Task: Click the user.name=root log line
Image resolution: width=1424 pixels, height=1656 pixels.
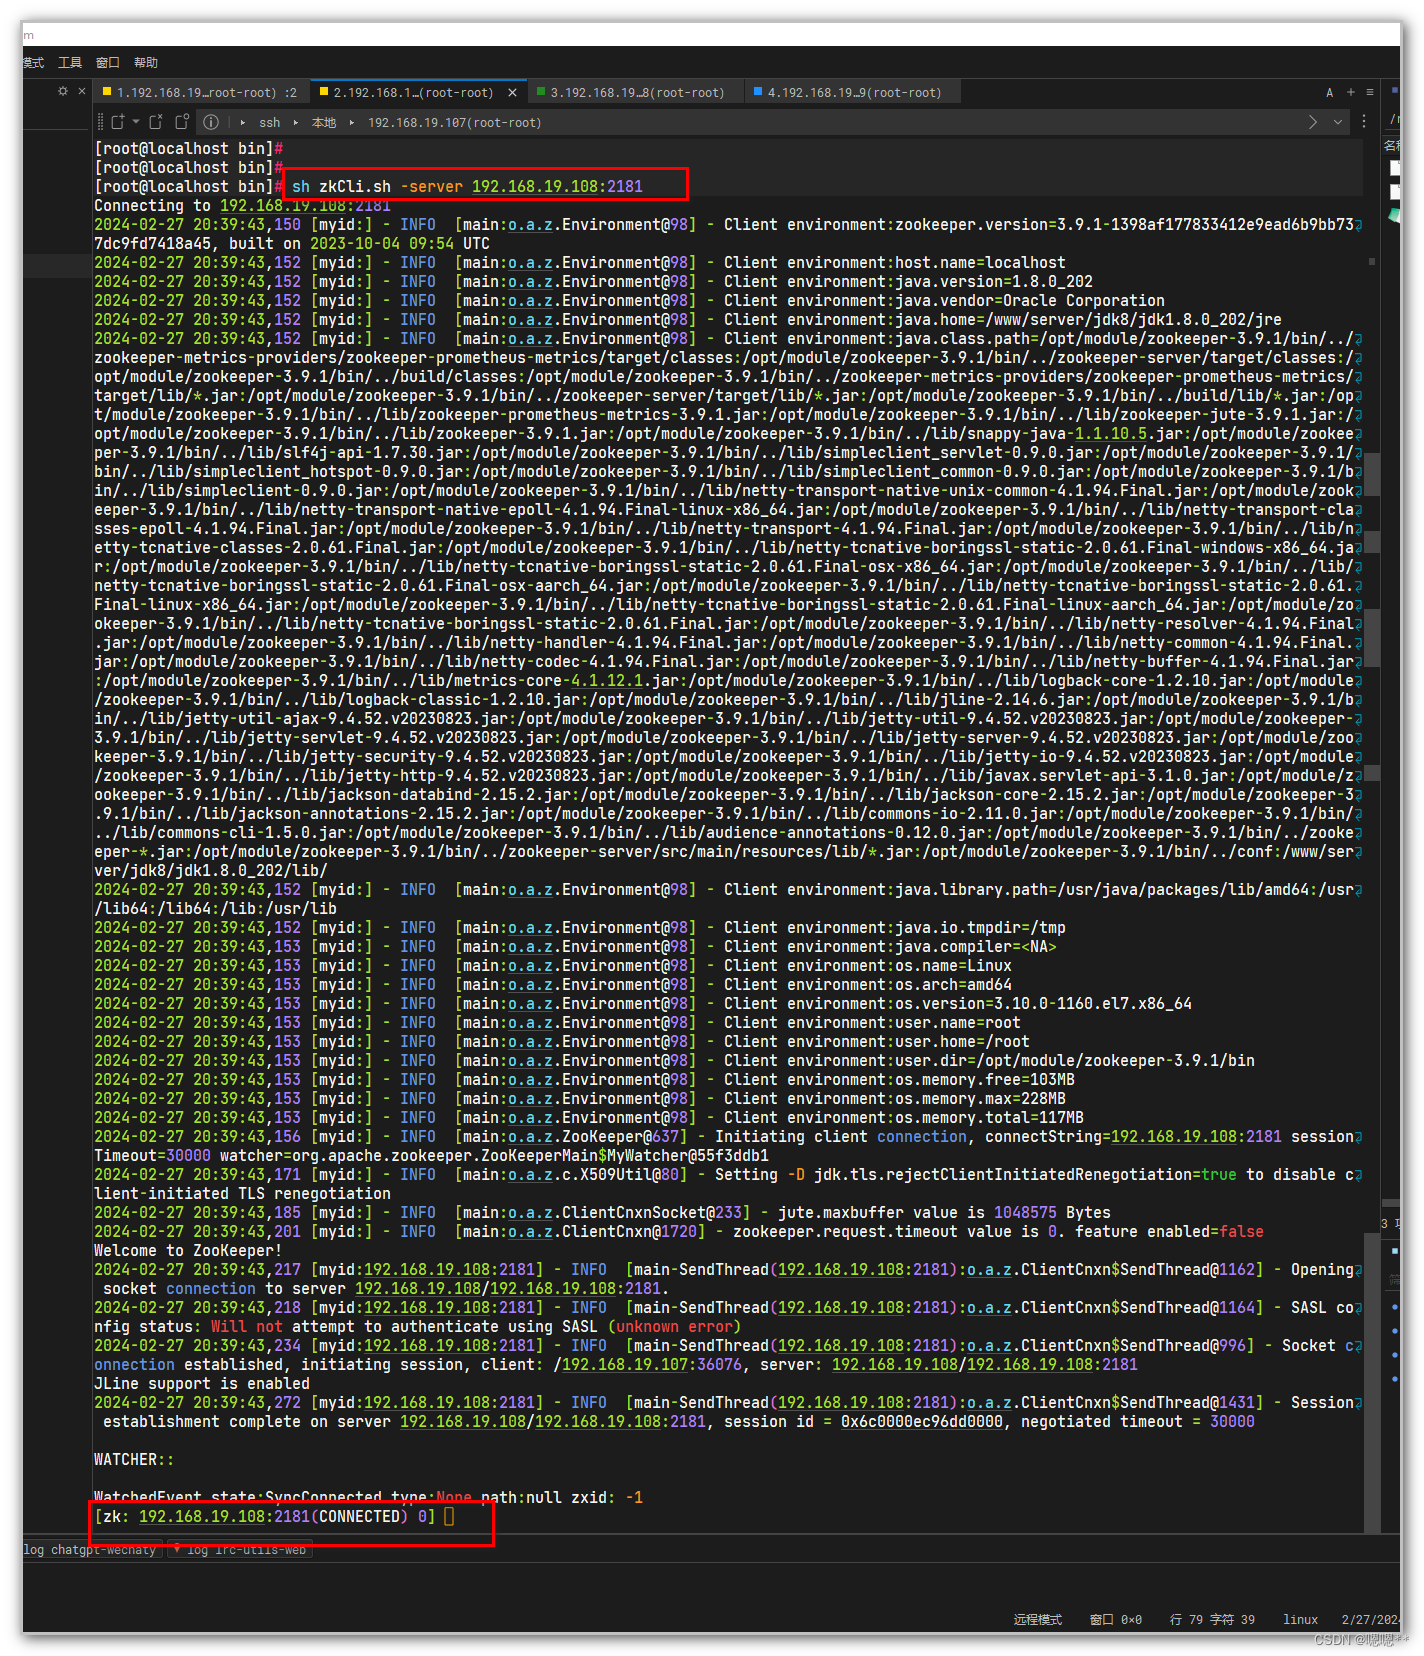Action: pyautogui.click(x=557, y=1022)
